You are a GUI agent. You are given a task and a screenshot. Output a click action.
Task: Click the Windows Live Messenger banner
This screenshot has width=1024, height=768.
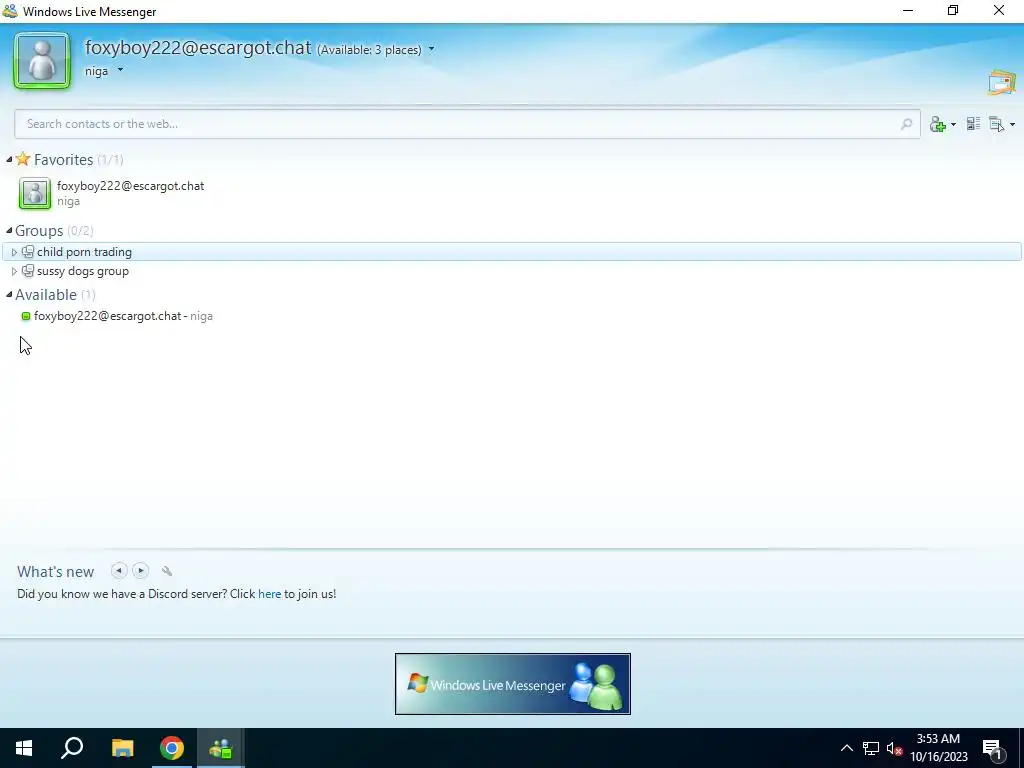click(513, 684)
